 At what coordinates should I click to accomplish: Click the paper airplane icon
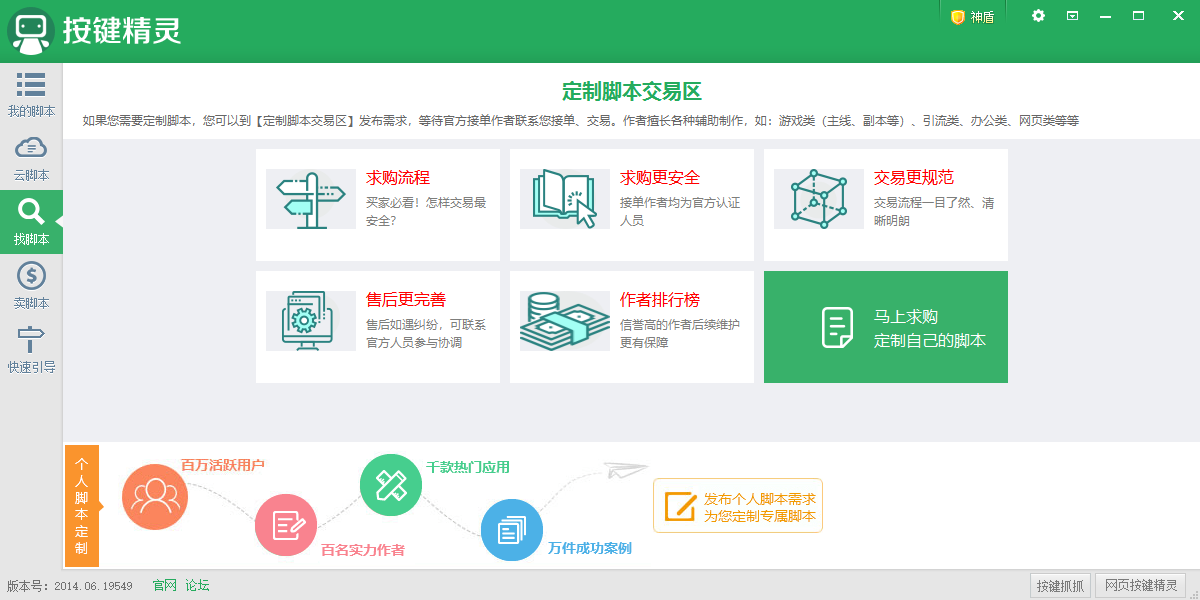coord(626,469)
